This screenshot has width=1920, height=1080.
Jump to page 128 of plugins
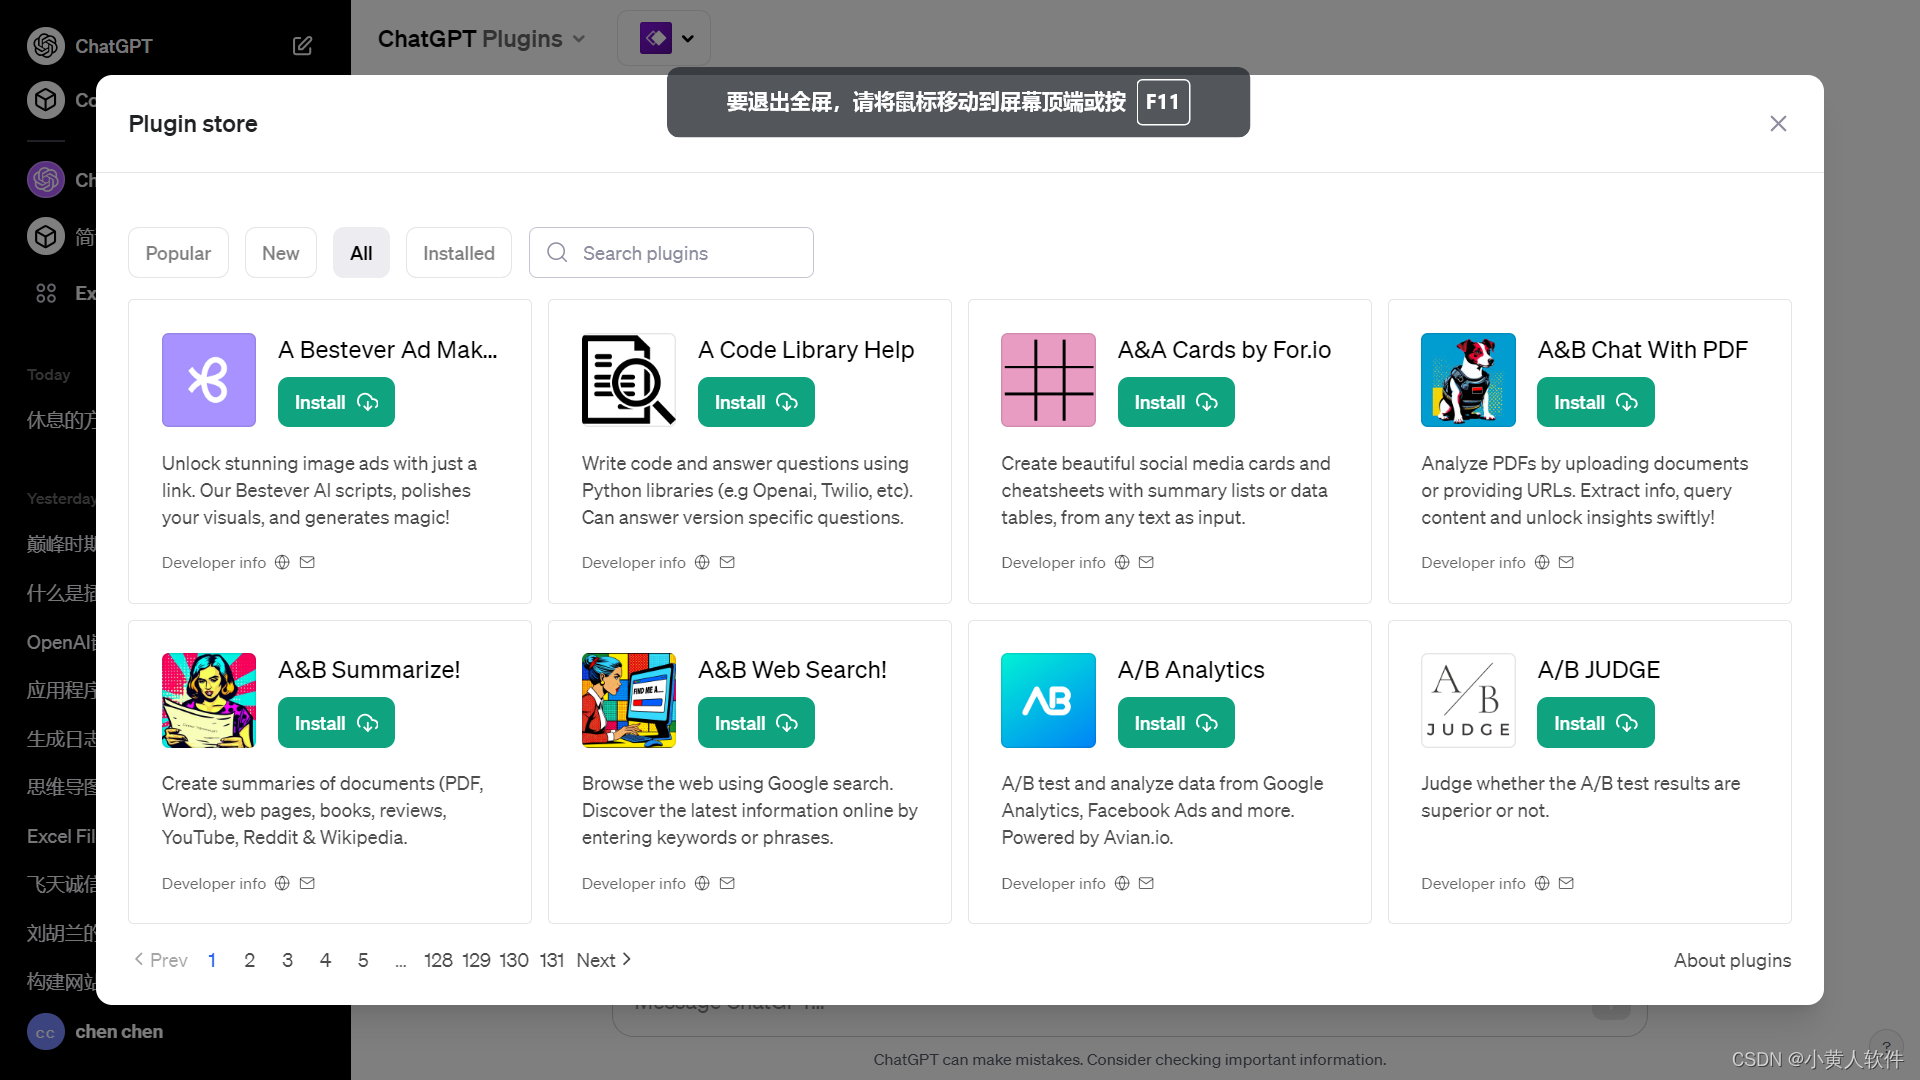(x=438, y=960)
